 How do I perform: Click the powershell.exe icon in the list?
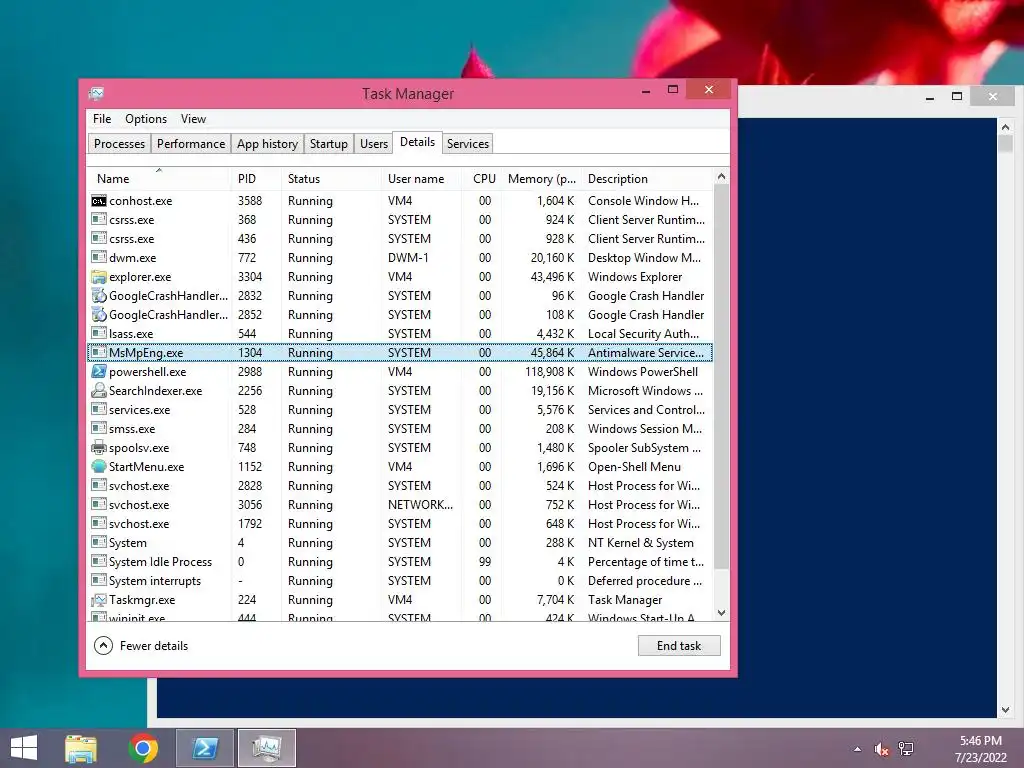99,372
